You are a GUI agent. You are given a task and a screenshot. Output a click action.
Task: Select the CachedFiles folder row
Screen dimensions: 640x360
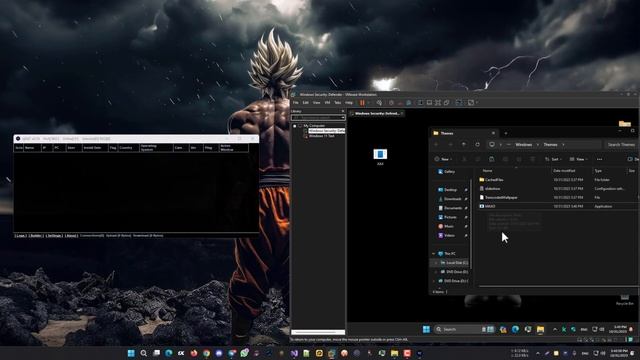[557, 180]
